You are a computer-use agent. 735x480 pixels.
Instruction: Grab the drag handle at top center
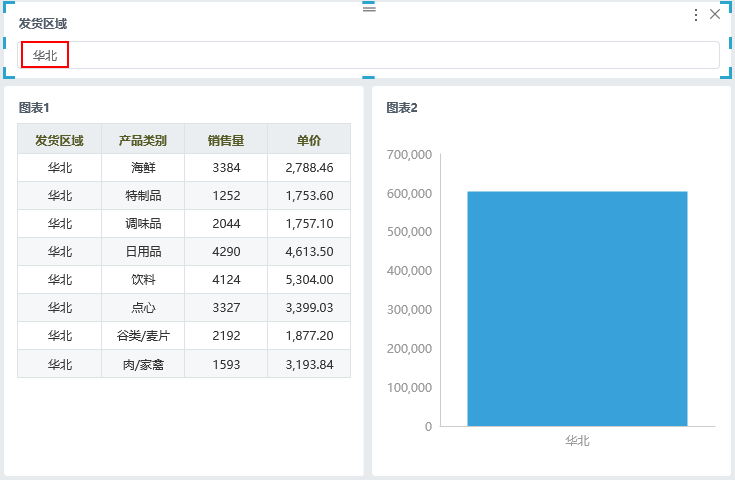click(369, 8)
